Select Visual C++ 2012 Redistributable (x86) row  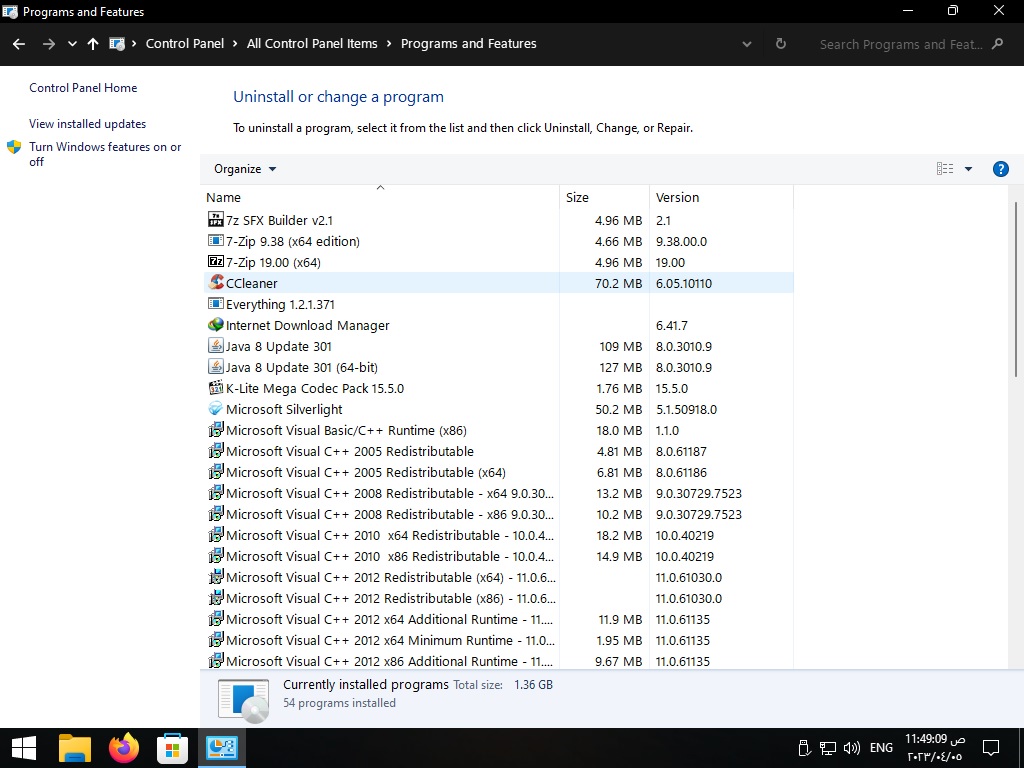tap(497, 598)
